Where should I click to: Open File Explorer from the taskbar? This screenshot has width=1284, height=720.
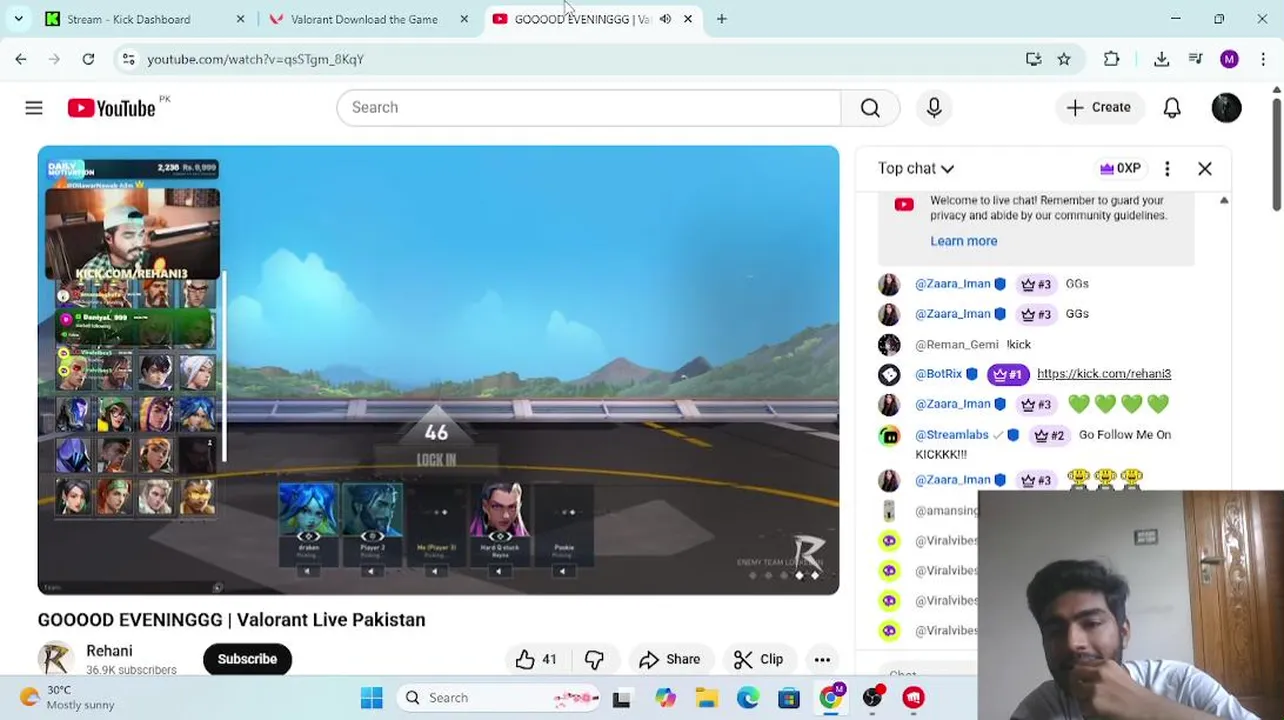pyautogui.click(x=707, y=698)
